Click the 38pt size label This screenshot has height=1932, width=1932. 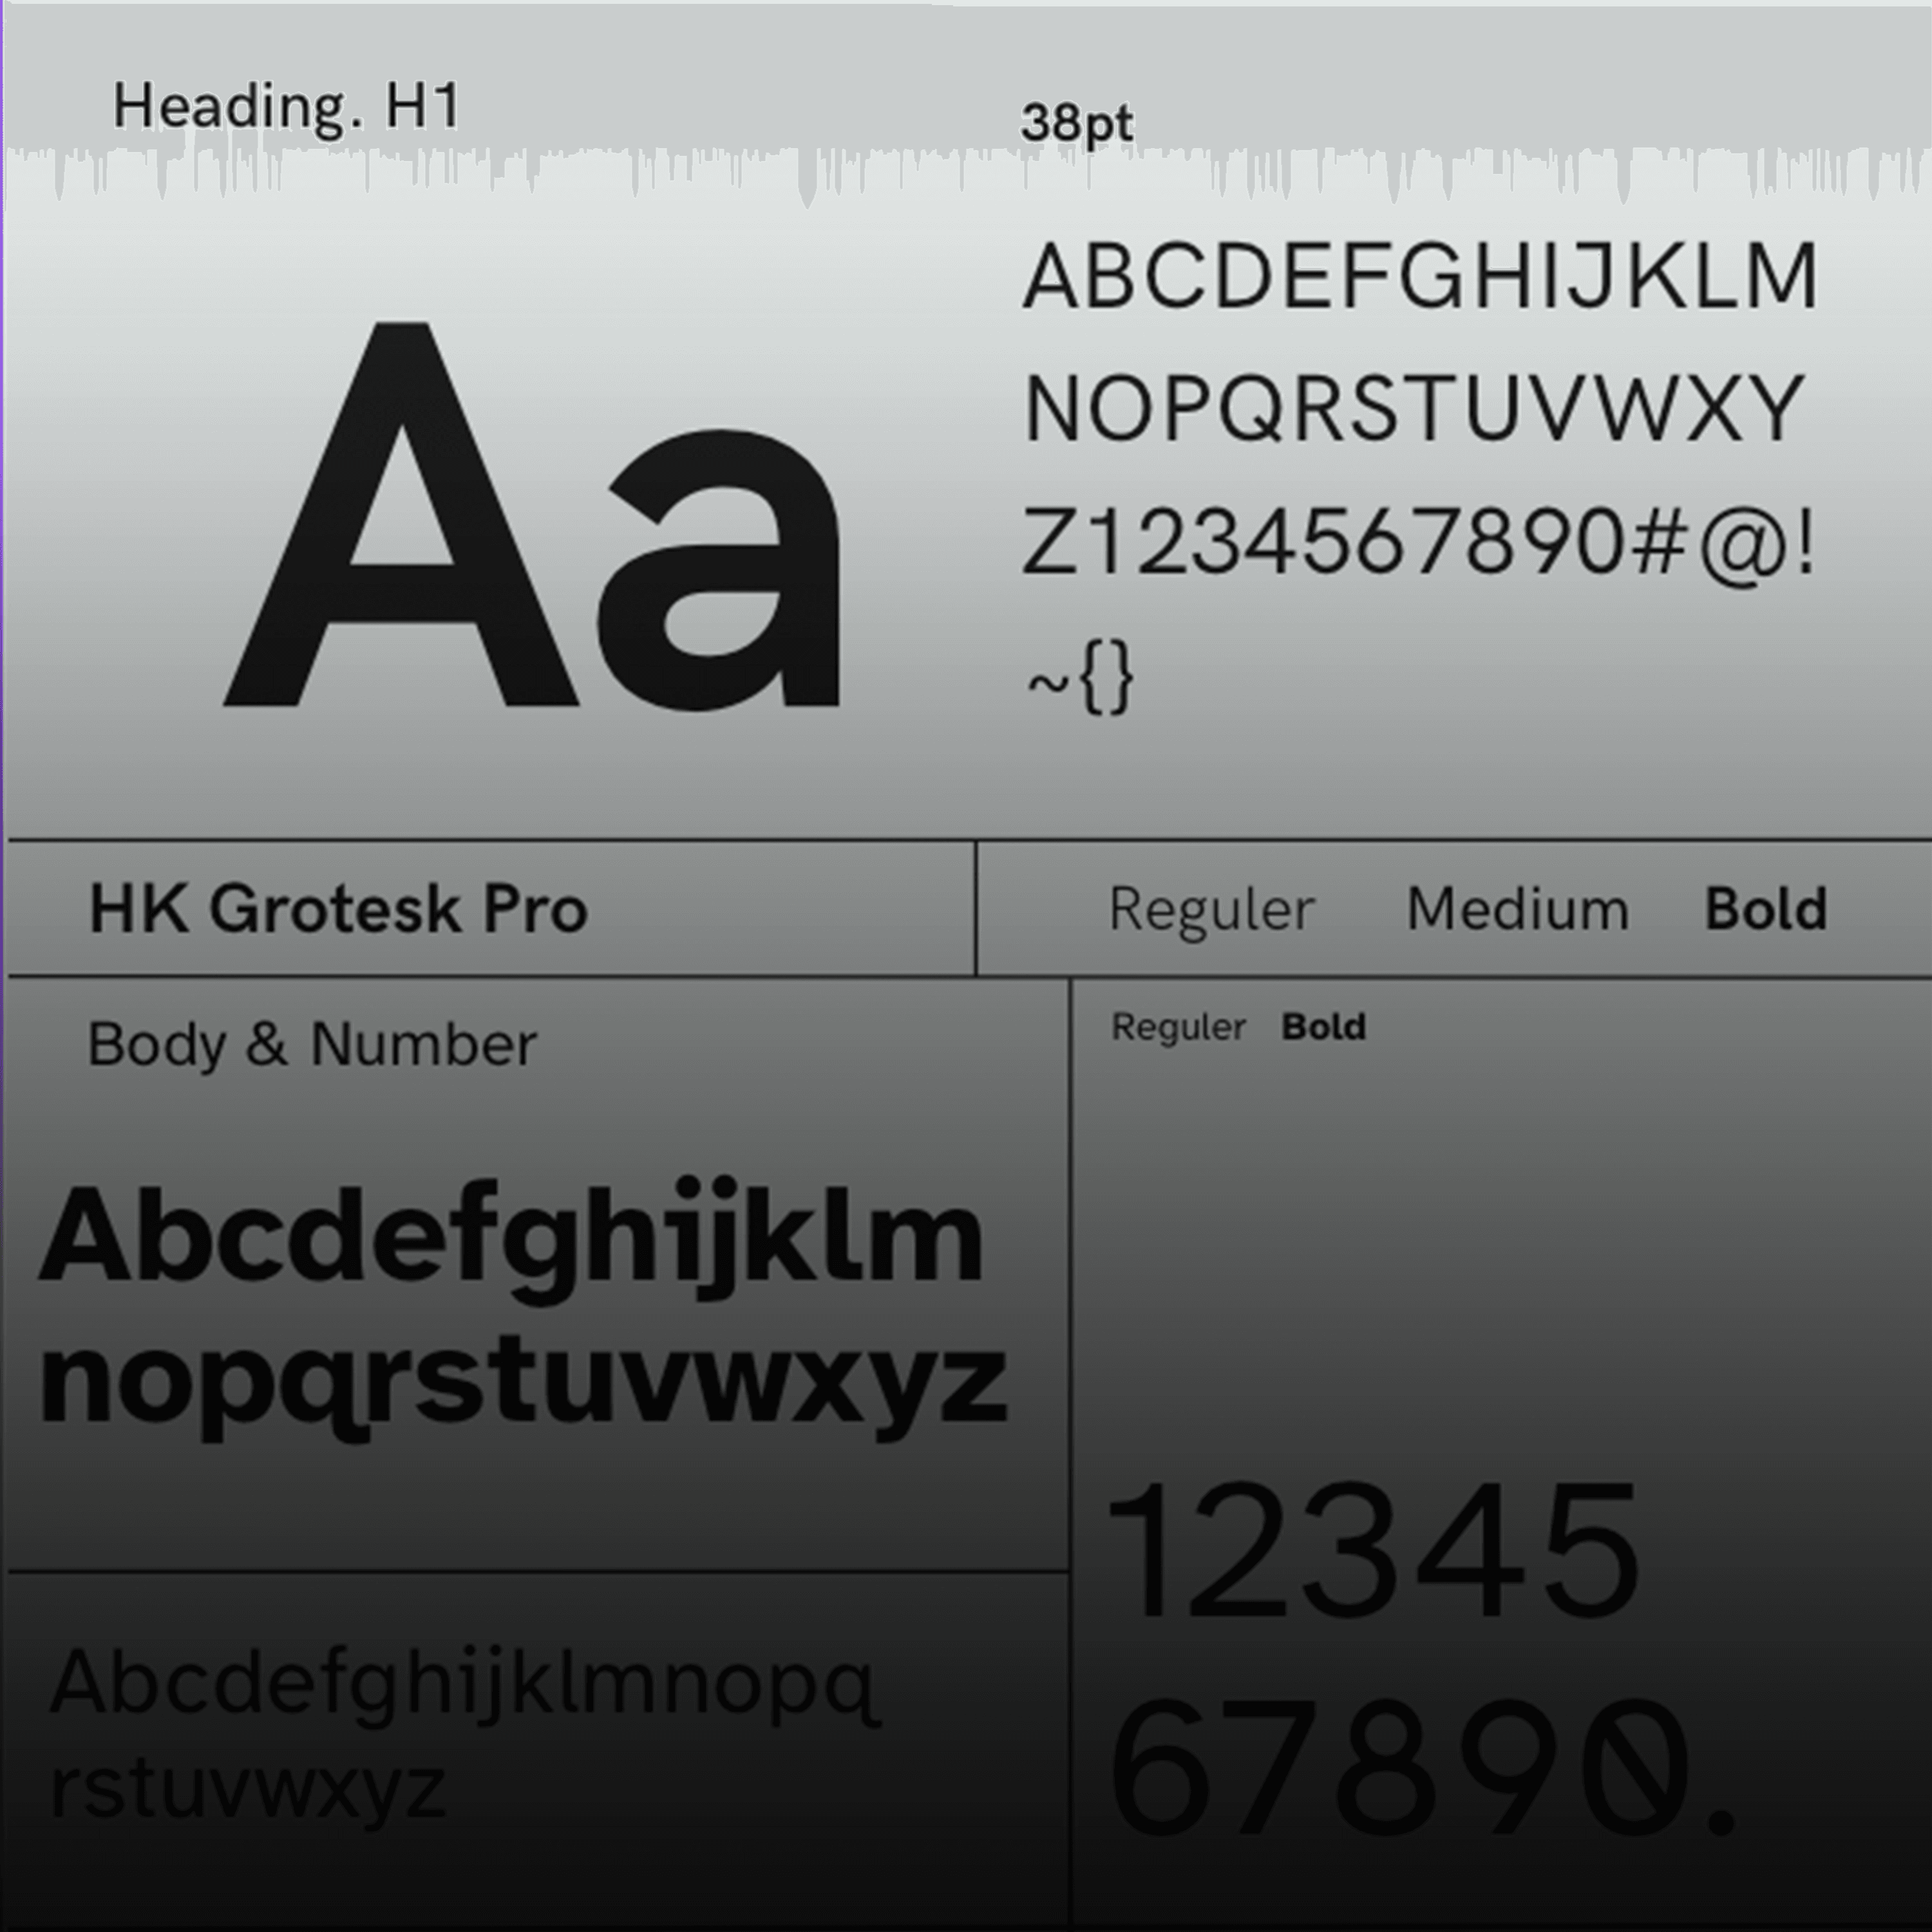[1077, 124]
